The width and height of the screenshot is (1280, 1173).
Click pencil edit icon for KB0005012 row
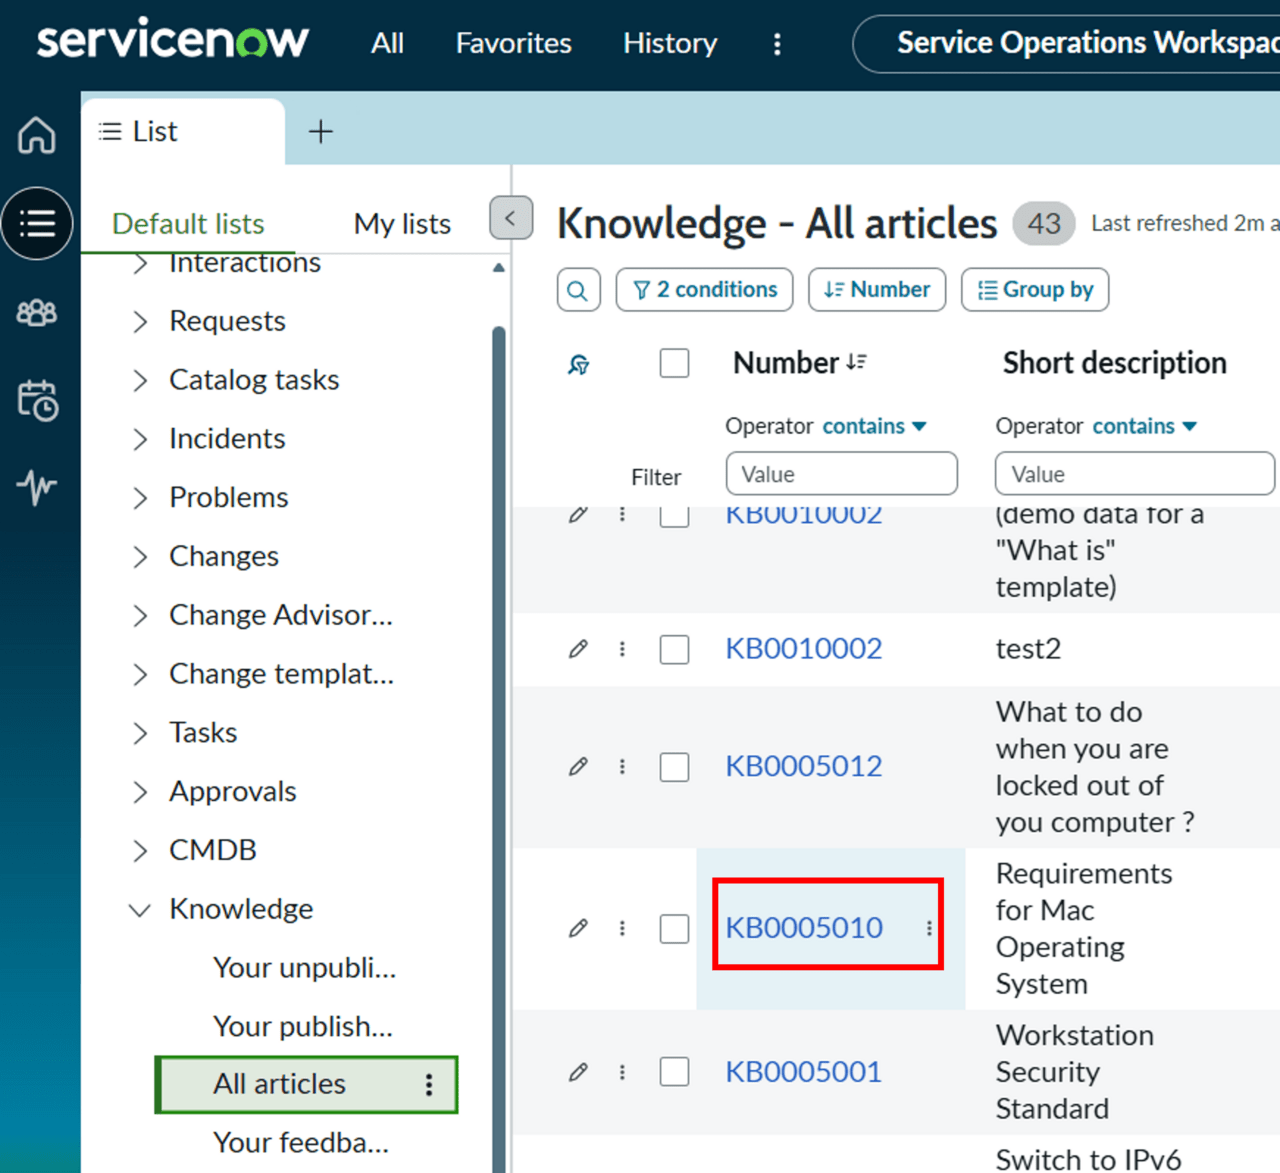578,767
